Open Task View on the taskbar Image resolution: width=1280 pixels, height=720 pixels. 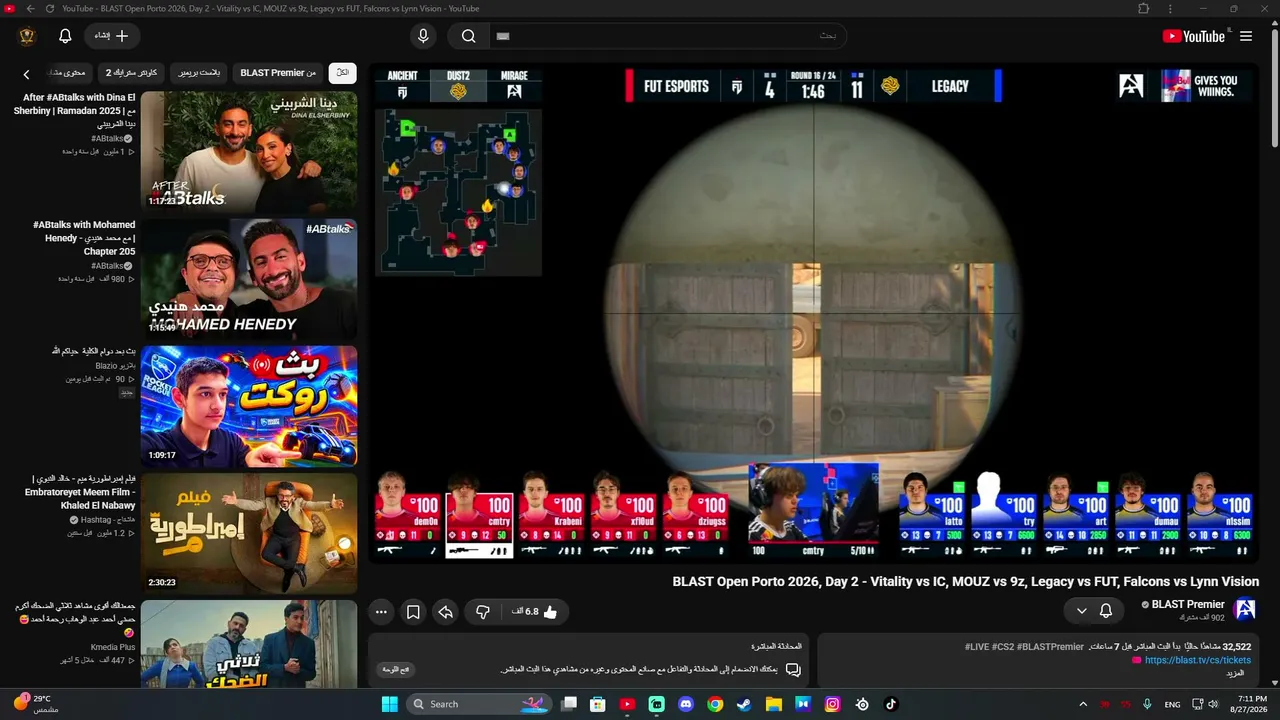tap(569, 704)
